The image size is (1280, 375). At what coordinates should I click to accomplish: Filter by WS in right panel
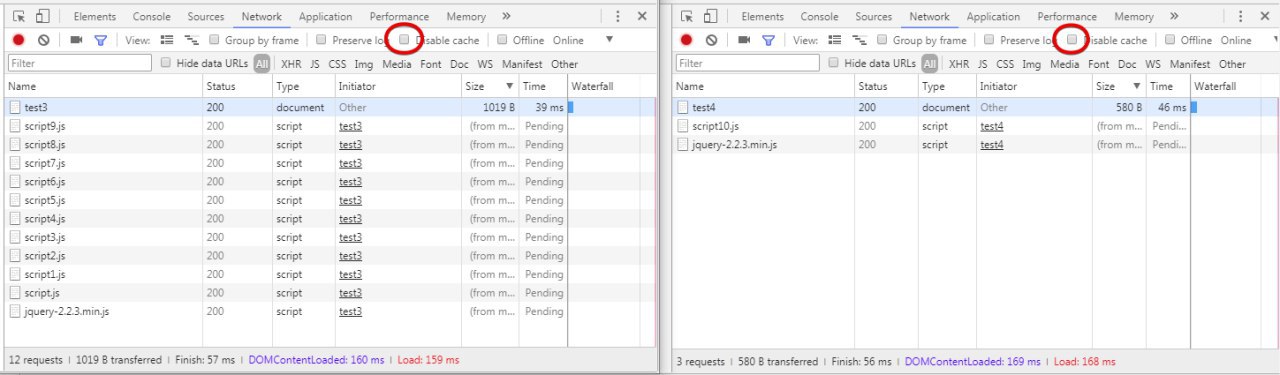click(x=1153, y=64)
